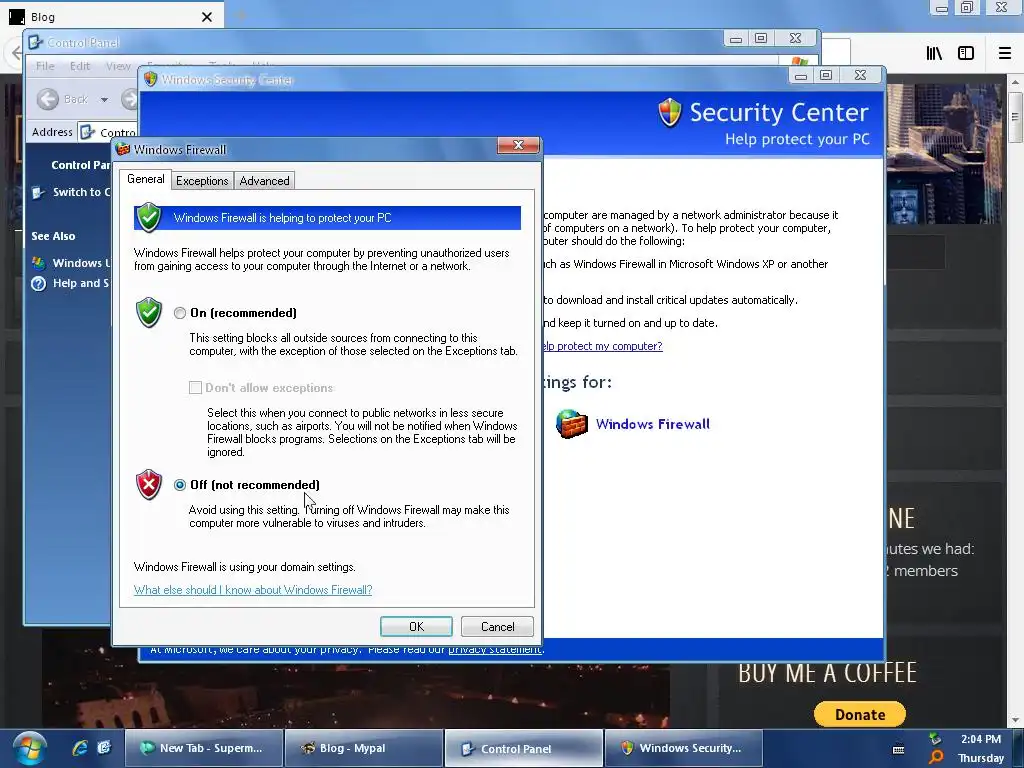Click the Control Panel title bar icon

coord(35,42)
